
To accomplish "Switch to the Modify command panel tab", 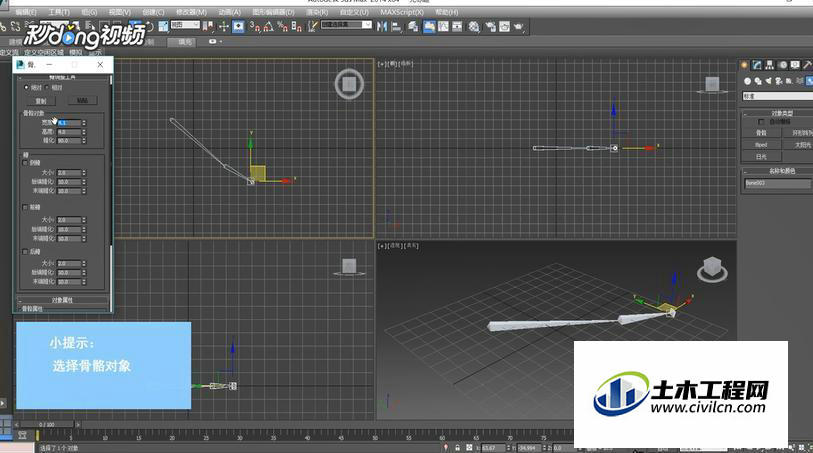I will [757, 65].
